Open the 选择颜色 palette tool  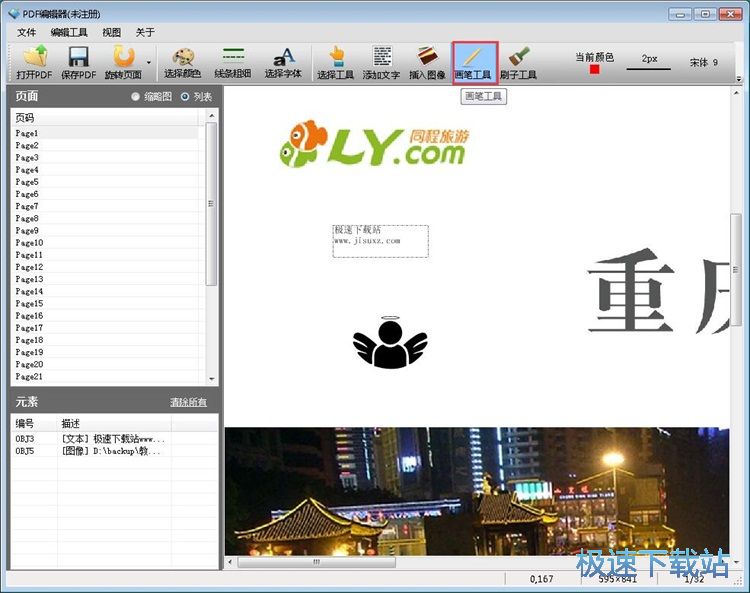pyautogui.click(x=182, y=62)
